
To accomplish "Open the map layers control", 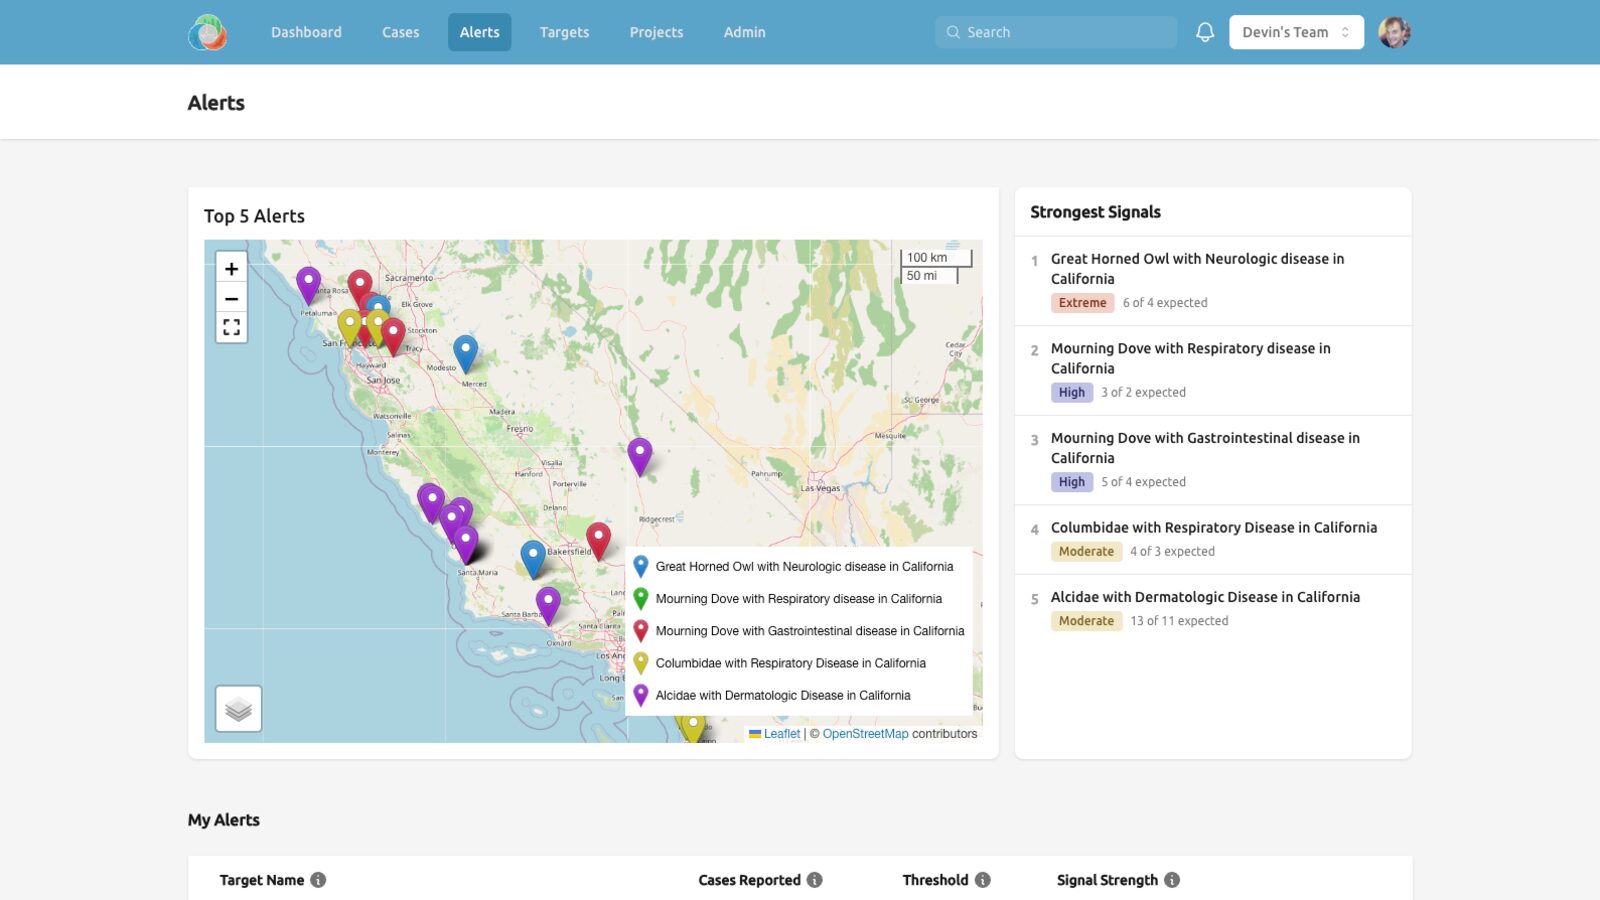I will coord(238,709).
